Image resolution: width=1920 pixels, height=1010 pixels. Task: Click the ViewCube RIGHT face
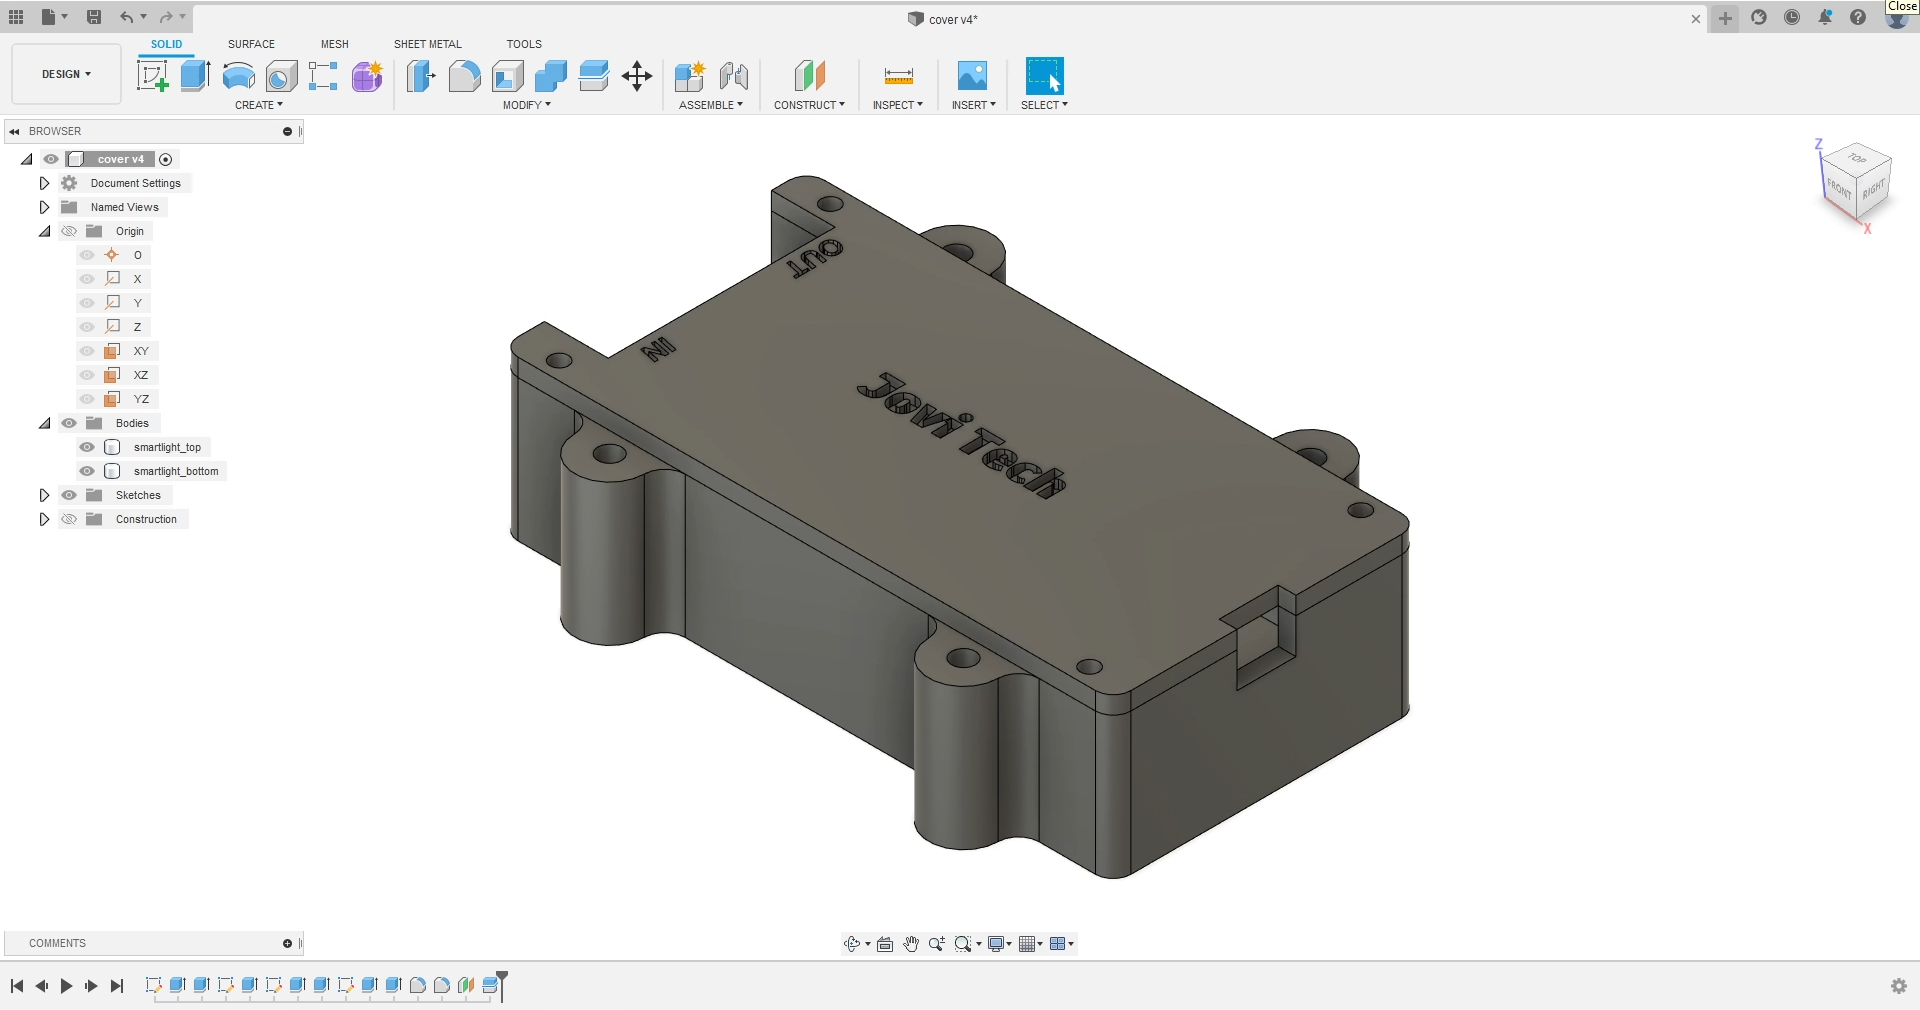pyautogui.click(x=1873, y=189)
